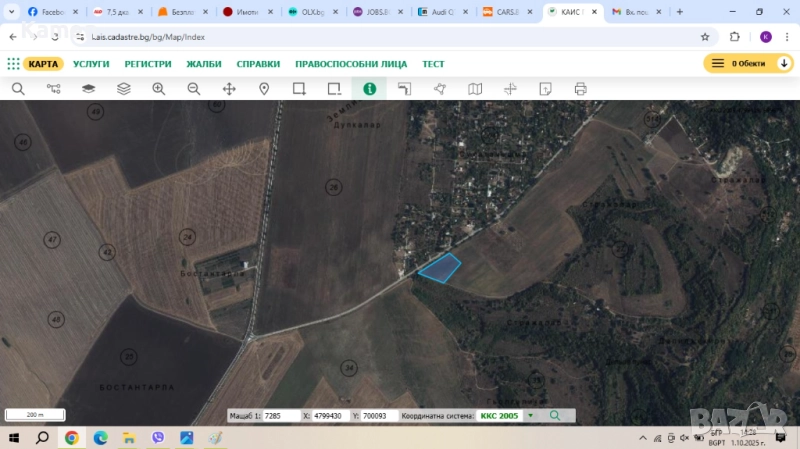Select the zoom out tool

click(194, 89)
